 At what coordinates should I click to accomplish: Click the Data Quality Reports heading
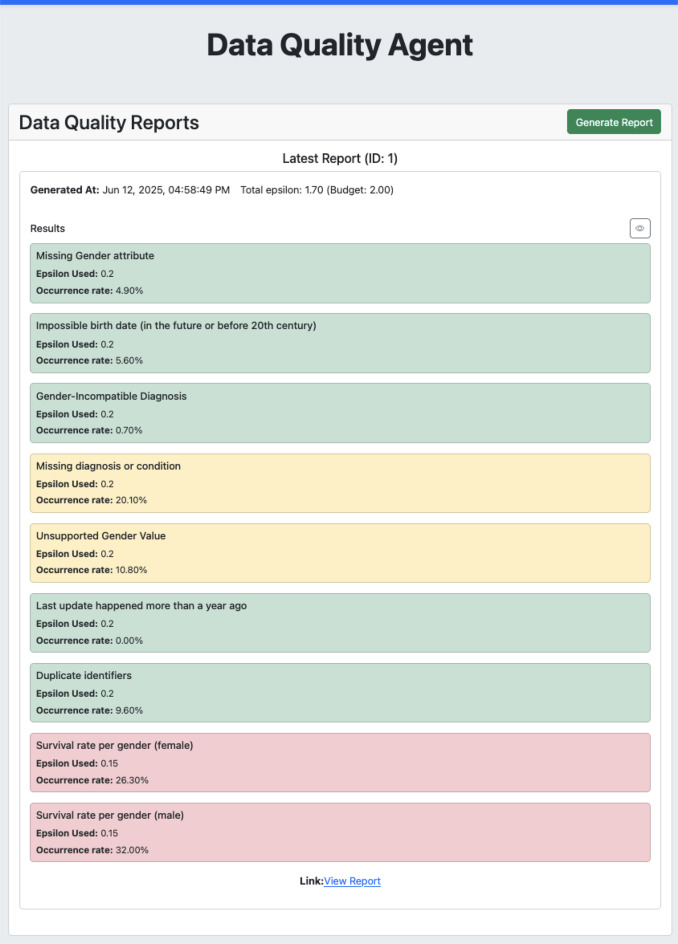pyautogui.click(x=109, y=122)
